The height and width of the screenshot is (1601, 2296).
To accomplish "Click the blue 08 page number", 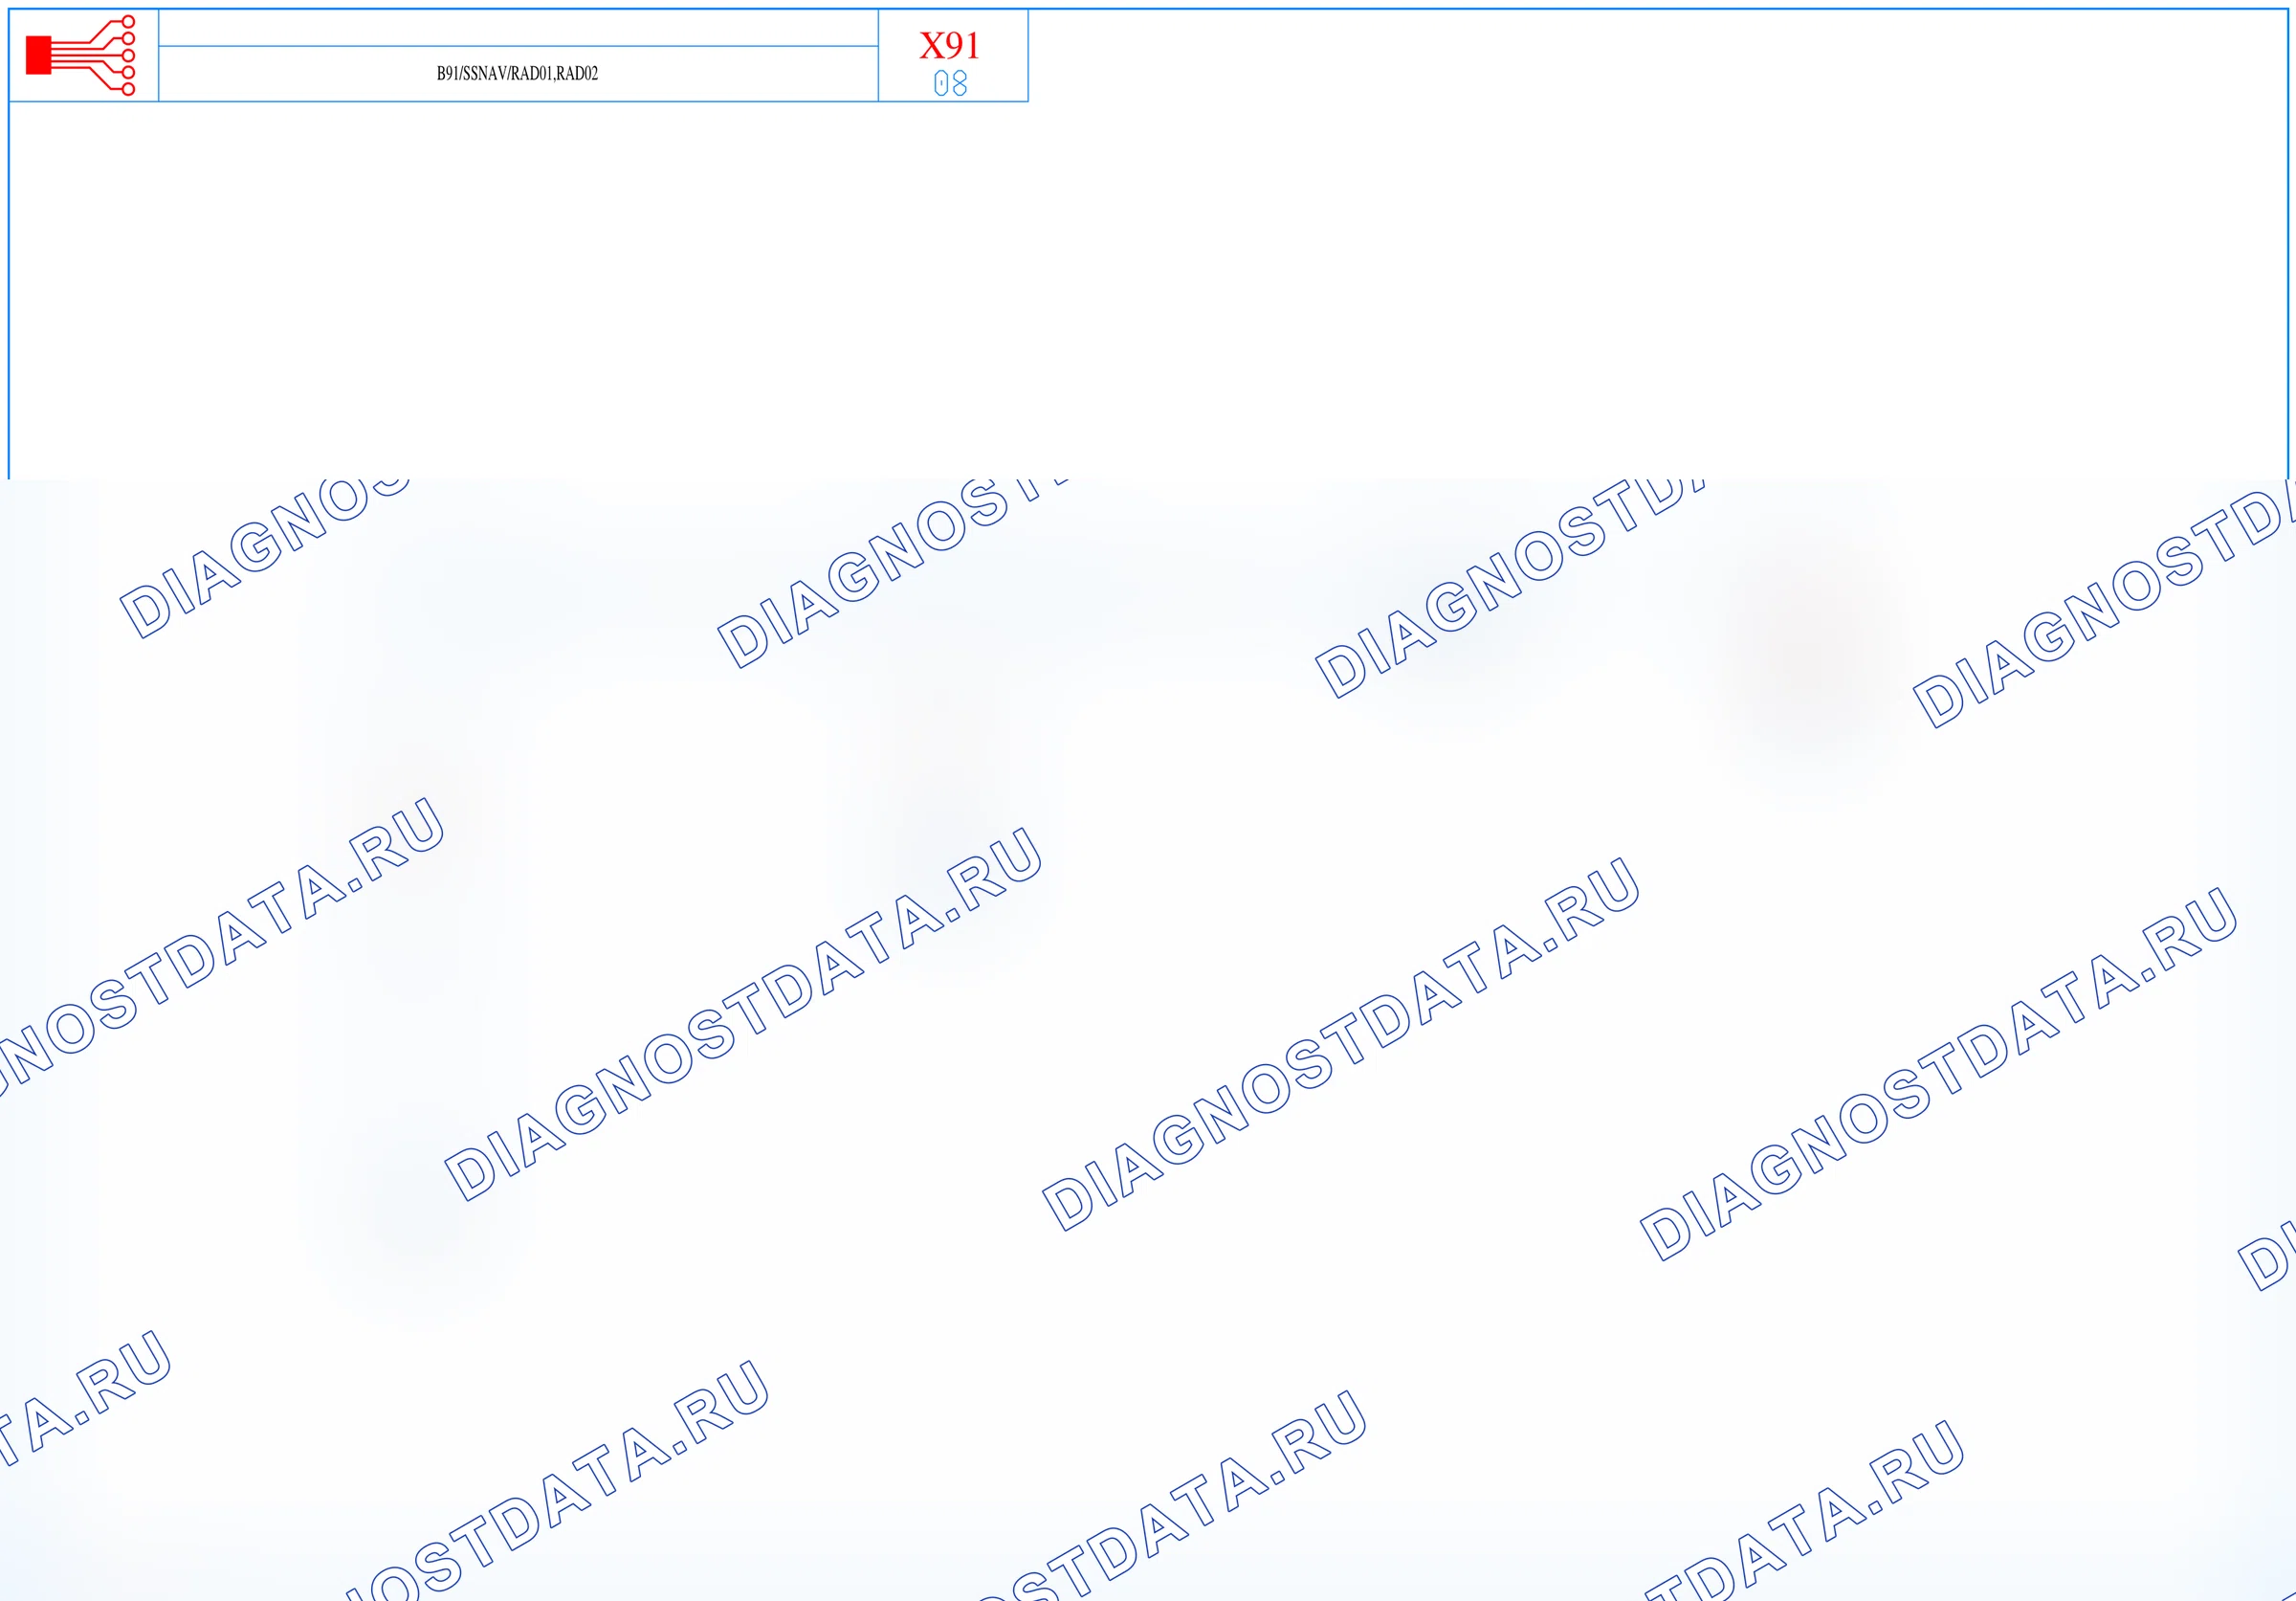I will coord(950,83).
